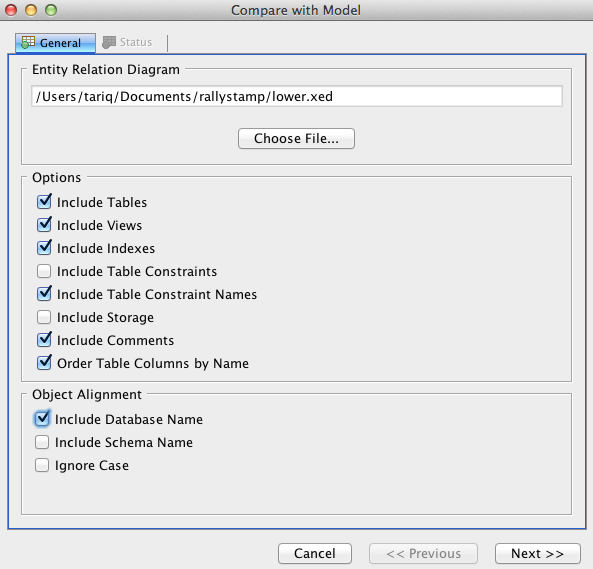Toggle Order Table Columns by Name

click(x=44, y=363)
